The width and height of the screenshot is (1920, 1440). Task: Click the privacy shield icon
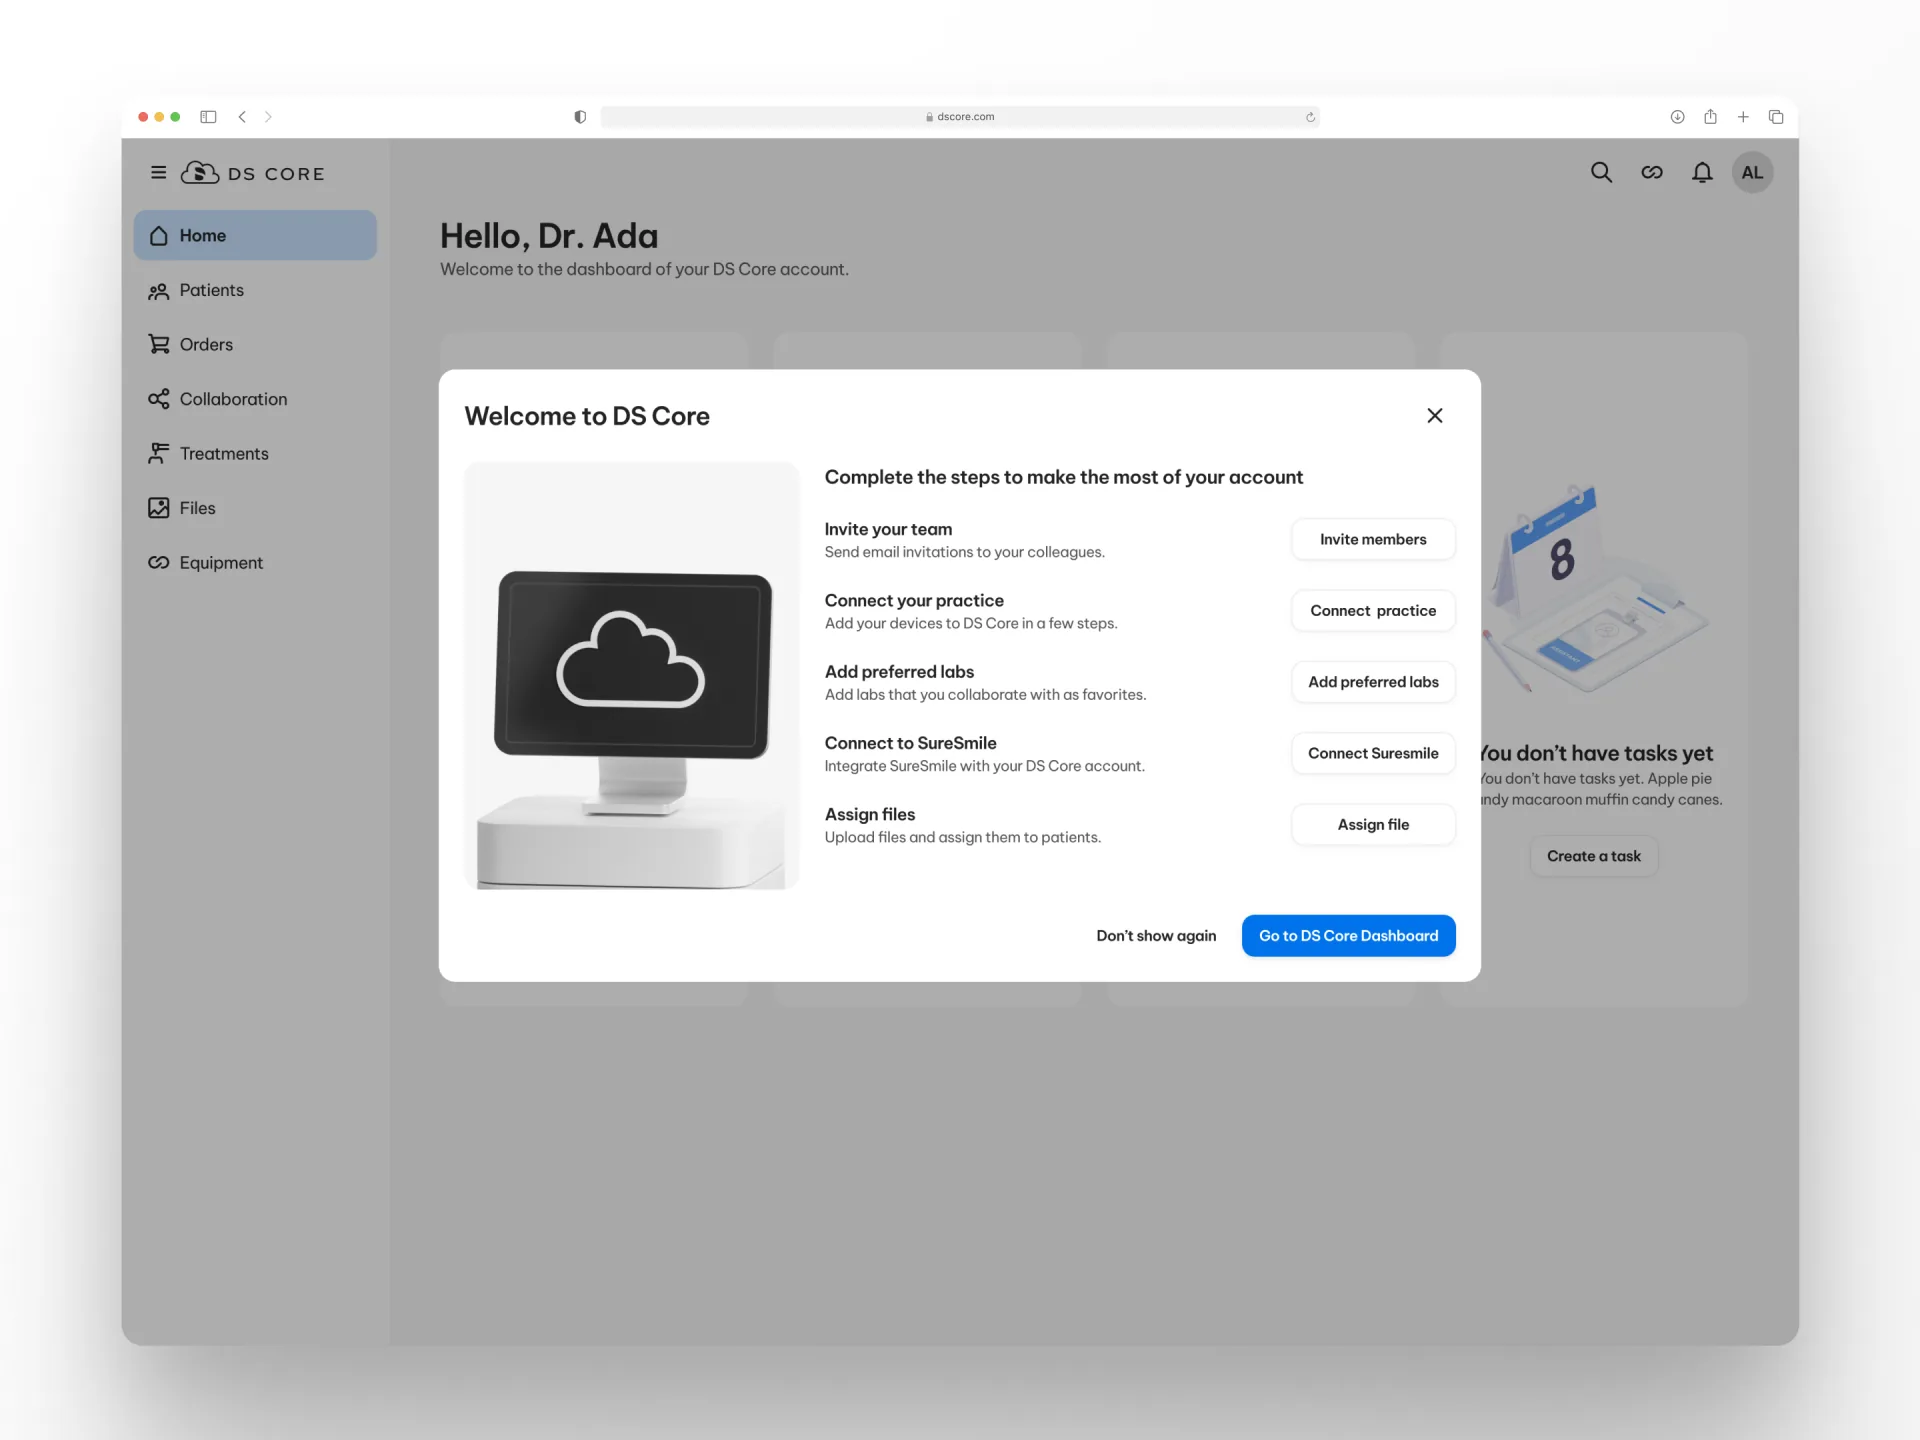point(580,117)
